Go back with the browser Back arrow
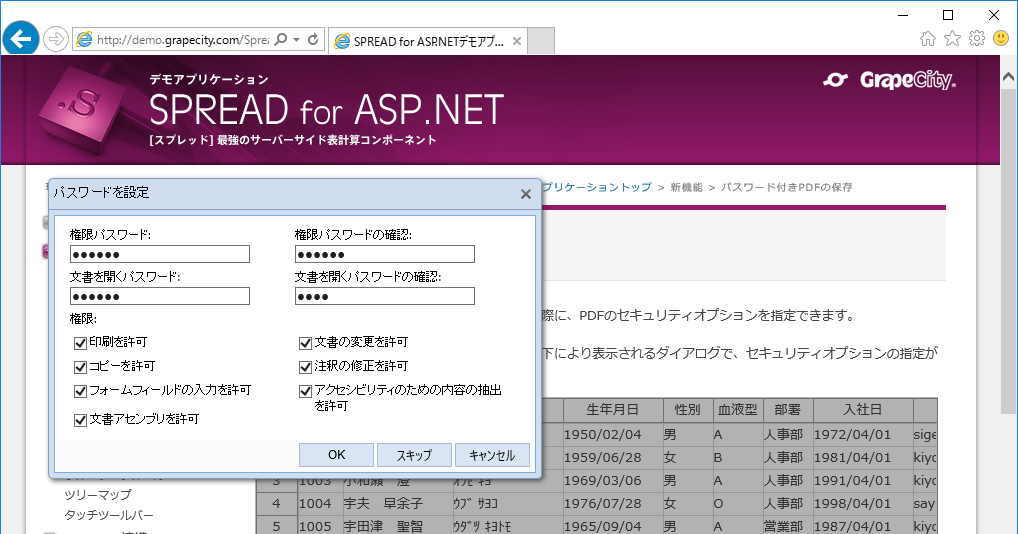Viewport: 1018px width, 534px height. 21,39
